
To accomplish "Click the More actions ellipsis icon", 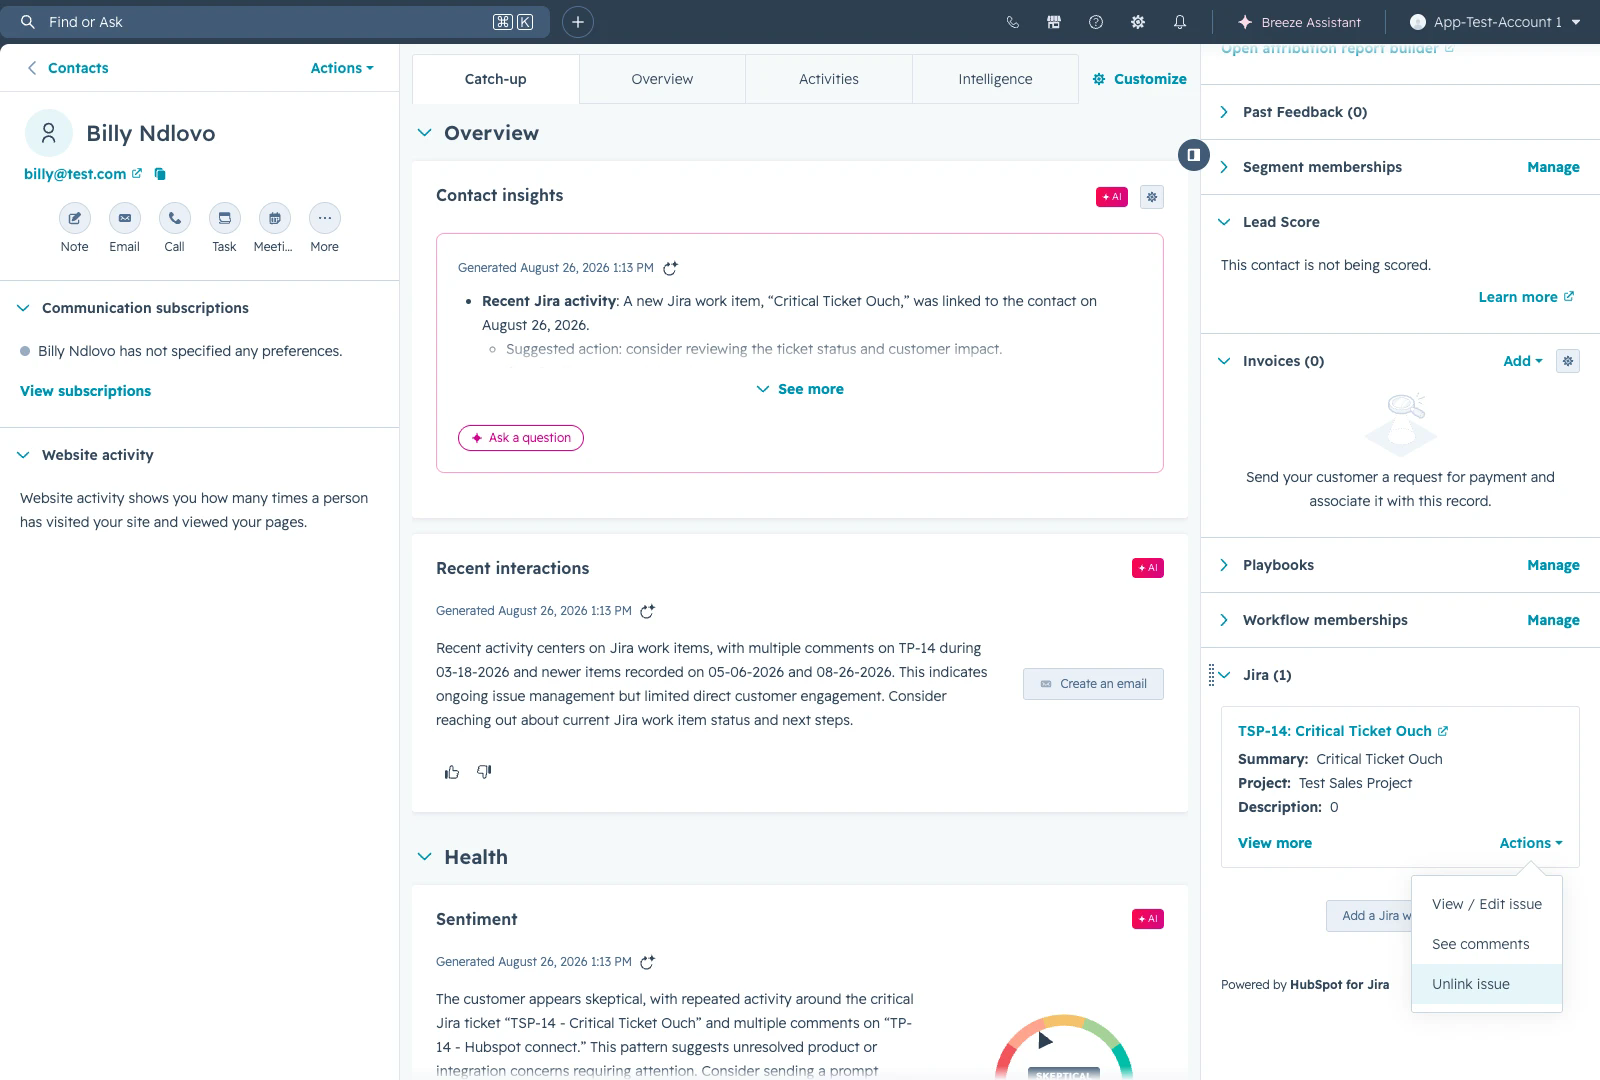I will pyautogui.click(x=324, y=218).
